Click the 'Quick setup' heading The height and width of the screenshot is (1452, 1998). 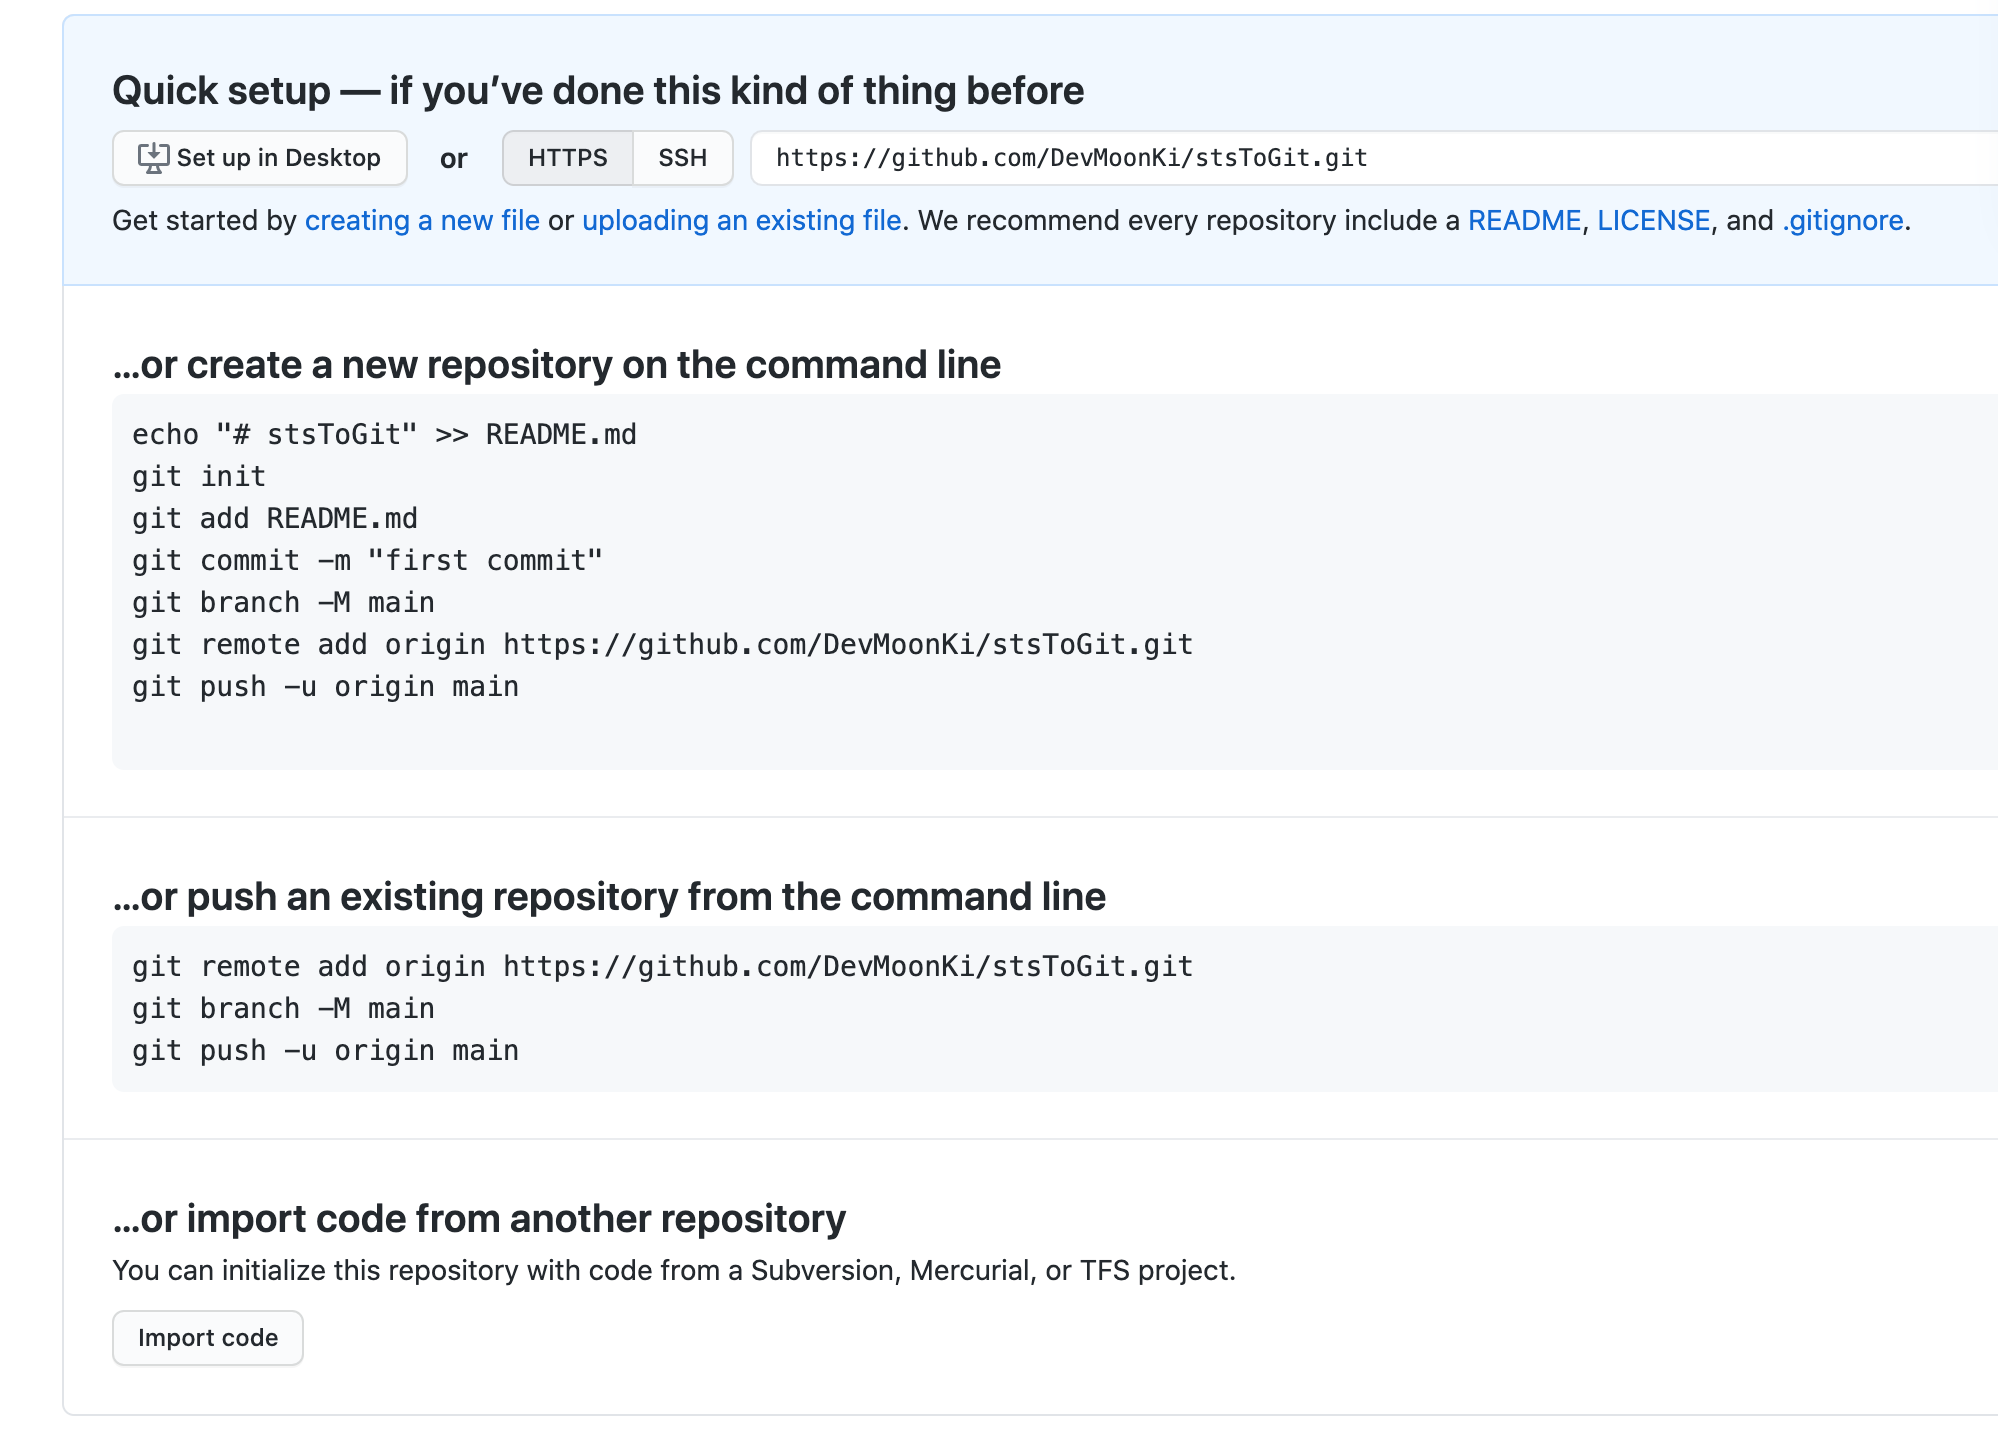click(x=597, y=91)
